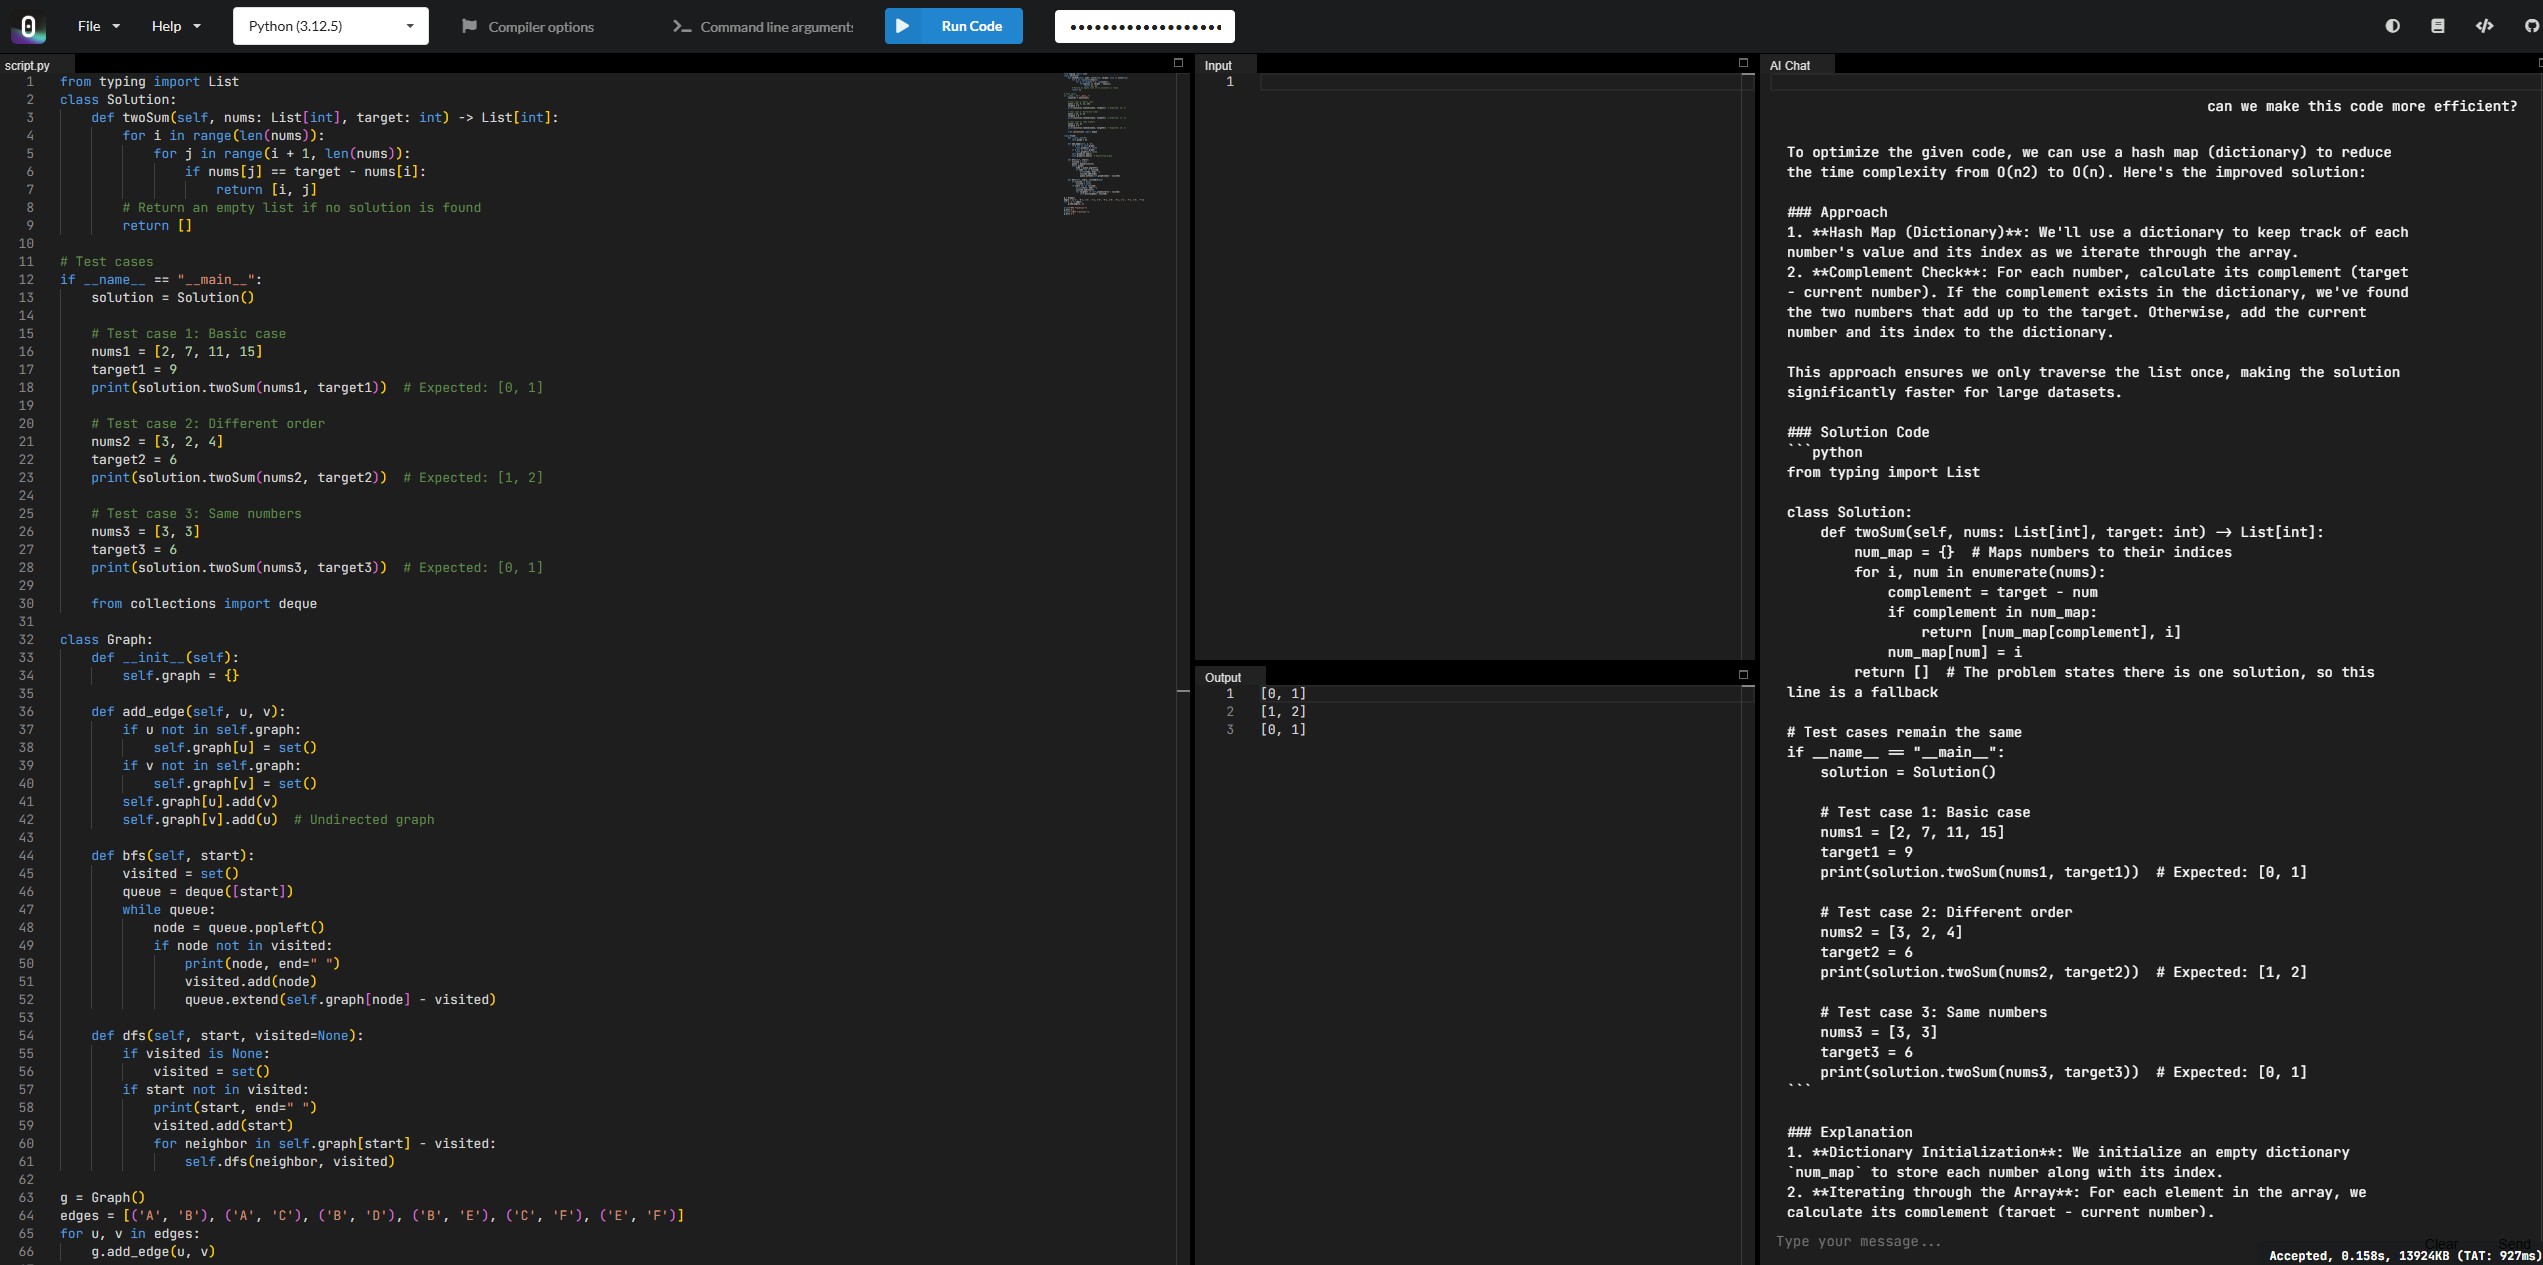Click the 'def add_edge(self, u, v):' line
The width and height of the screenshot is (2543, 1265).
click(x=188, y=711)
